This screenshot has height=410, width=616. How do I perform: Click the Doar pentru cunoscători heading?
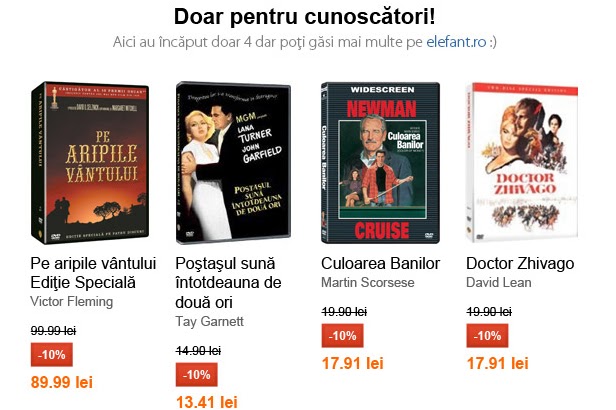304,17
